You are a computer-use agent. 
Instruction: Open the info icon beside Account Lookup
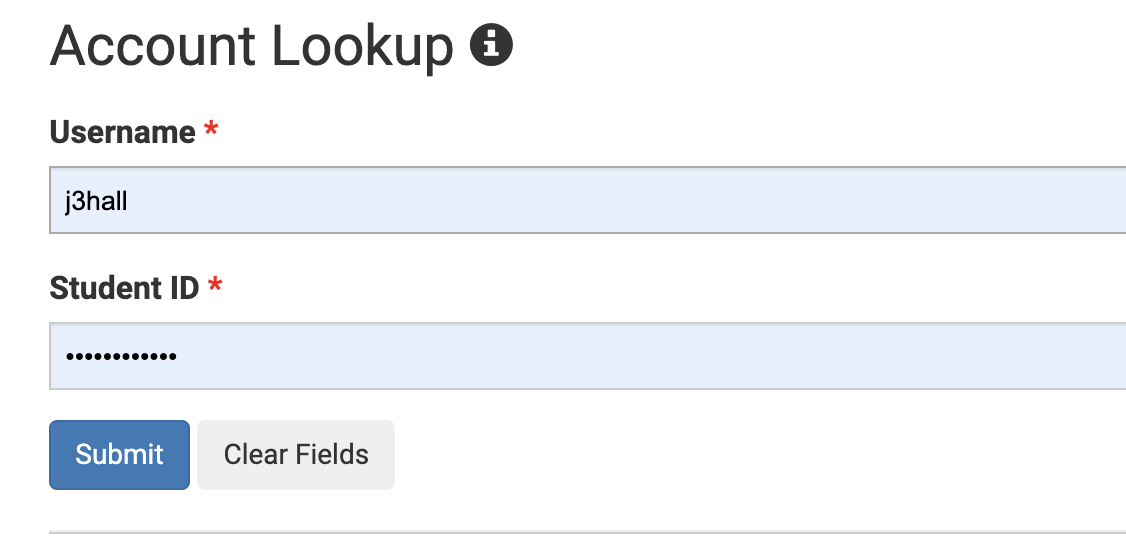tap(491, 45)
